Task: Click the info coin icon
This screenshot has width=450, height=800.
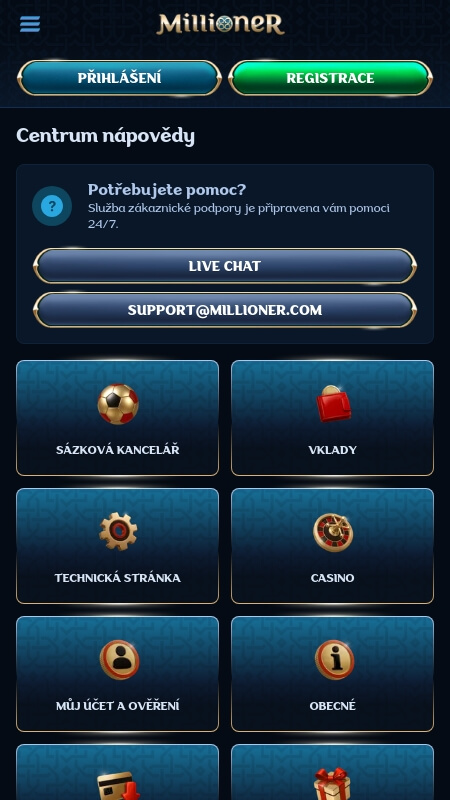Action: [x=334, y=660]
